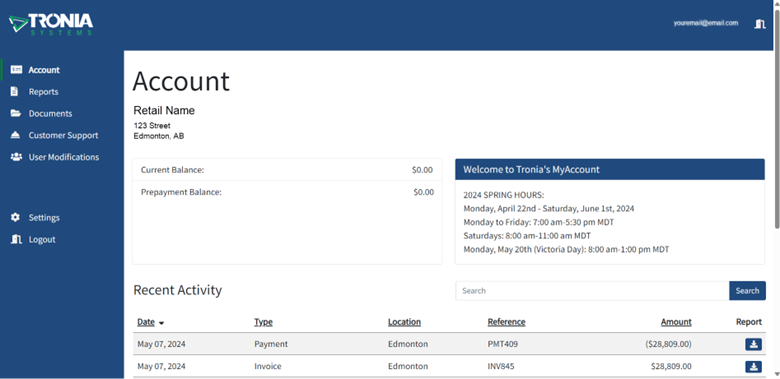Click the Victoria Day hours line

tap(566, 249)
